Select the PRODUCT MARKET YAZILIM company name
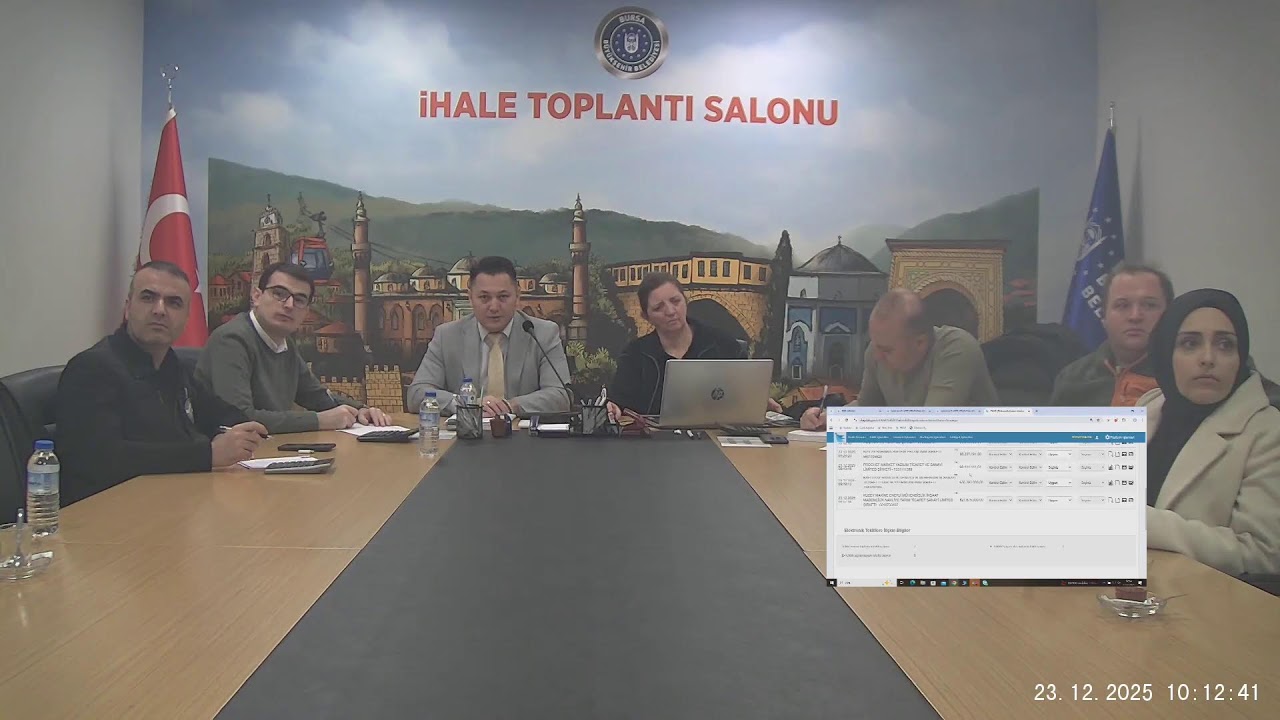Screen dimensions: 1280x720 pos(902,467)
